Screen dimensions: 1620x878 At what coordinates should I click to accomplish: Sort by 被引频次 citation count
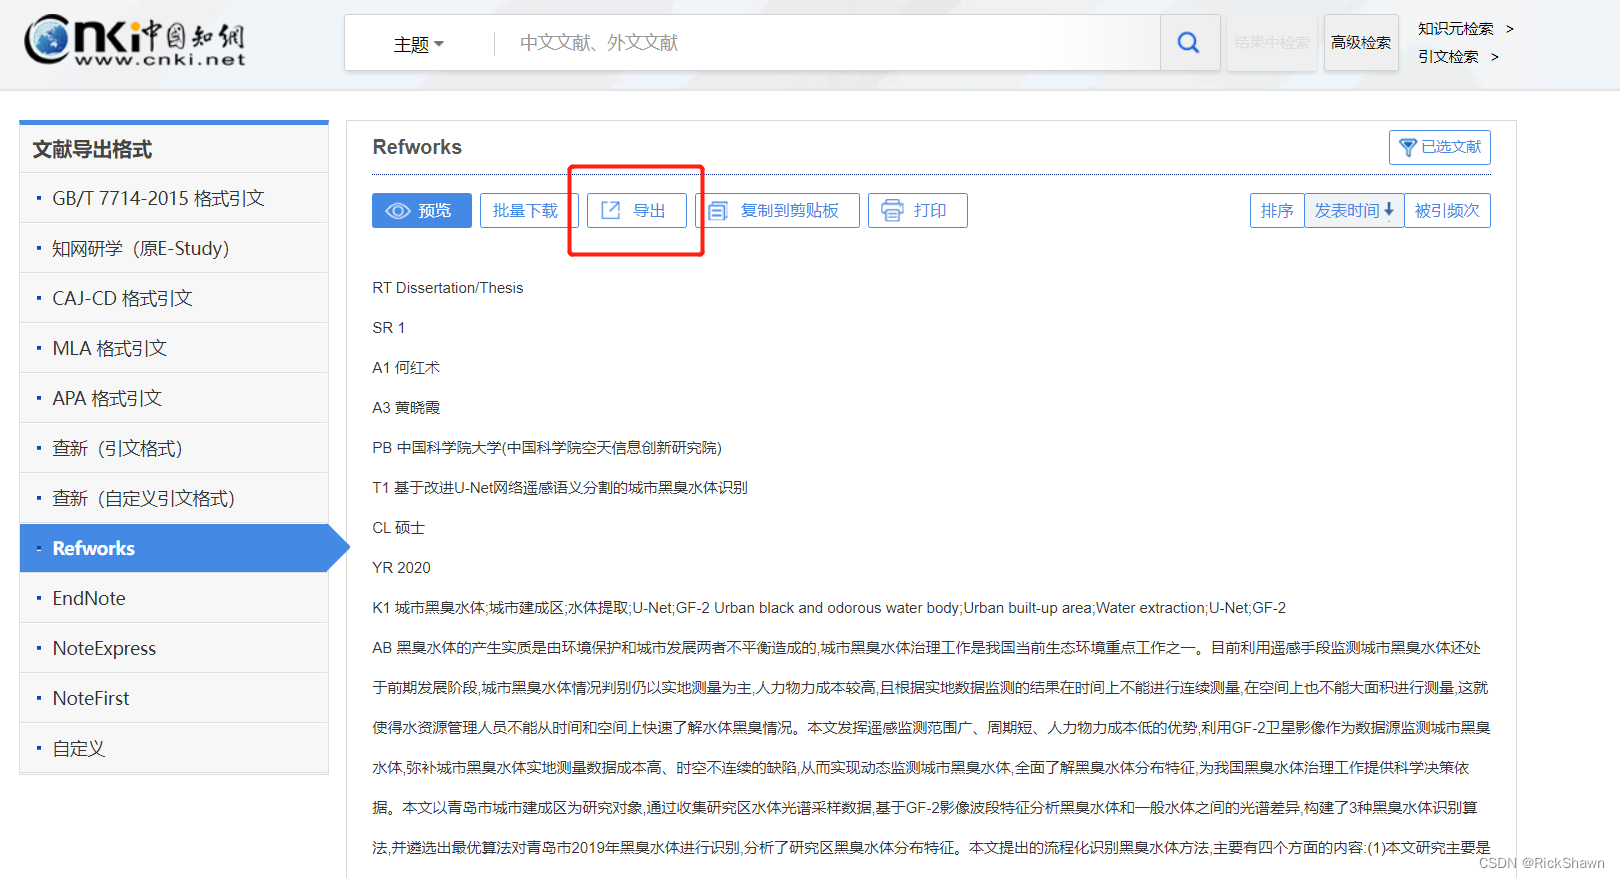1447,210
